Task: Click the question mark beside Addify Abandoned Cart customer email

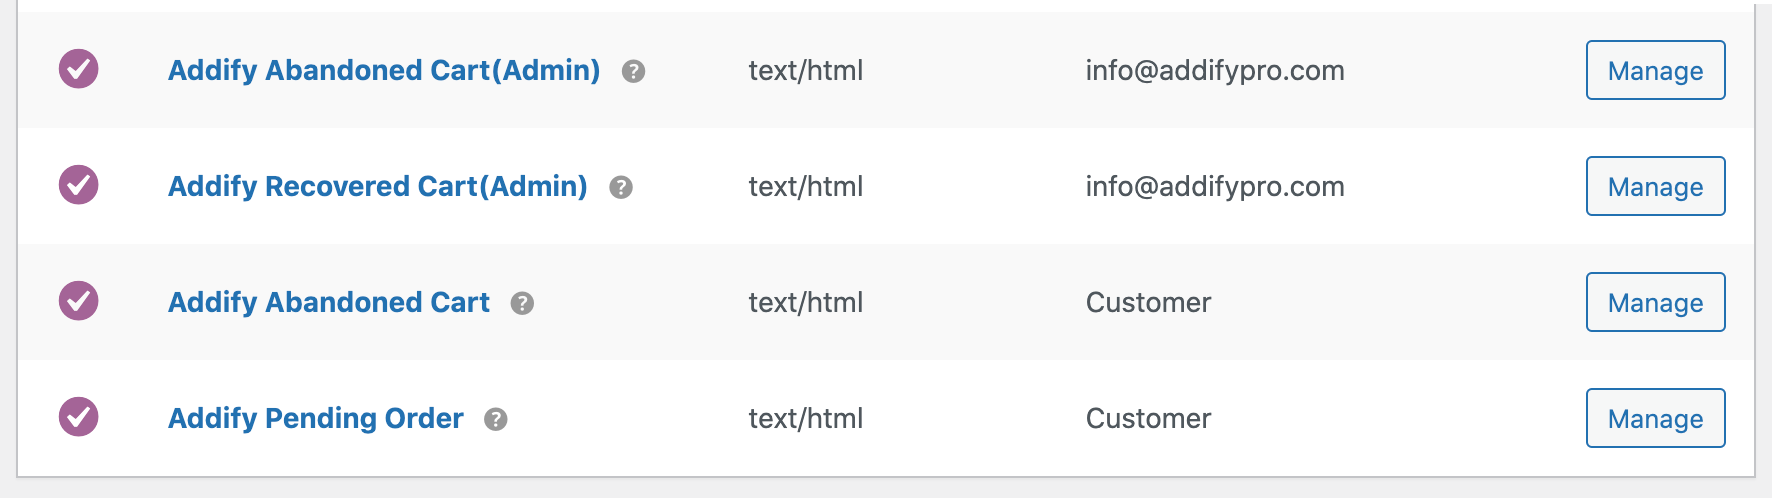Action: pyautogui.click(x=522, y=303)
